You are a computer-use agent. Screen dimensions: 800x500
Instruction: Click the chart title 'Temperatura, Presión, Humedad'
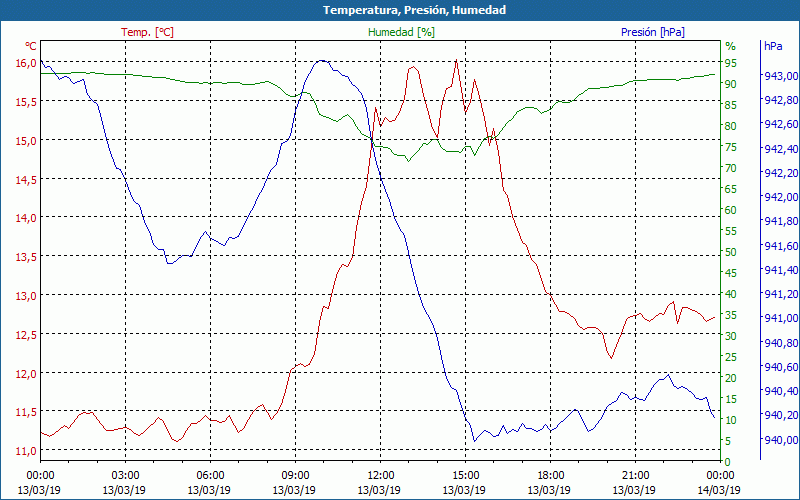pyautogui.click(x=414, y=10)
